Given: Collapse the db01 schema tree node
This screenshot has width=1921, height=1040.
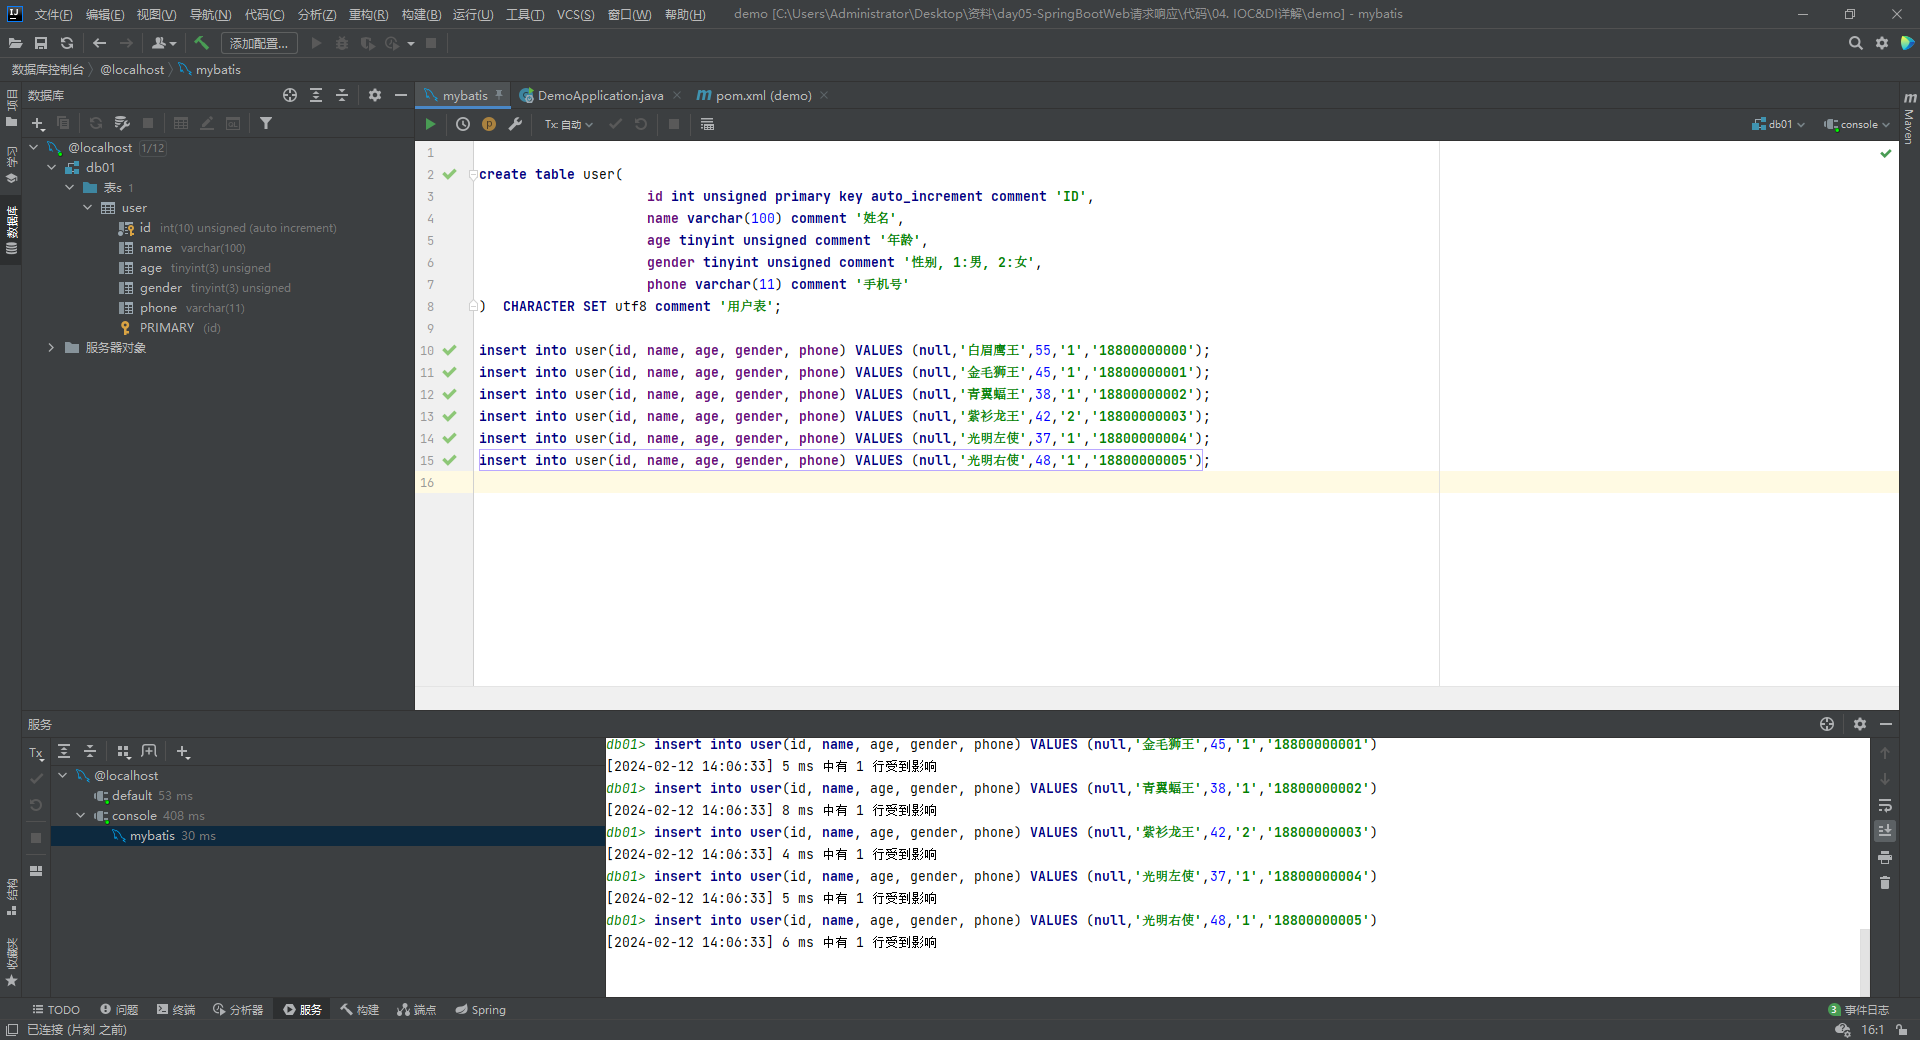Looking at the screenshot, I should (52, 168).
